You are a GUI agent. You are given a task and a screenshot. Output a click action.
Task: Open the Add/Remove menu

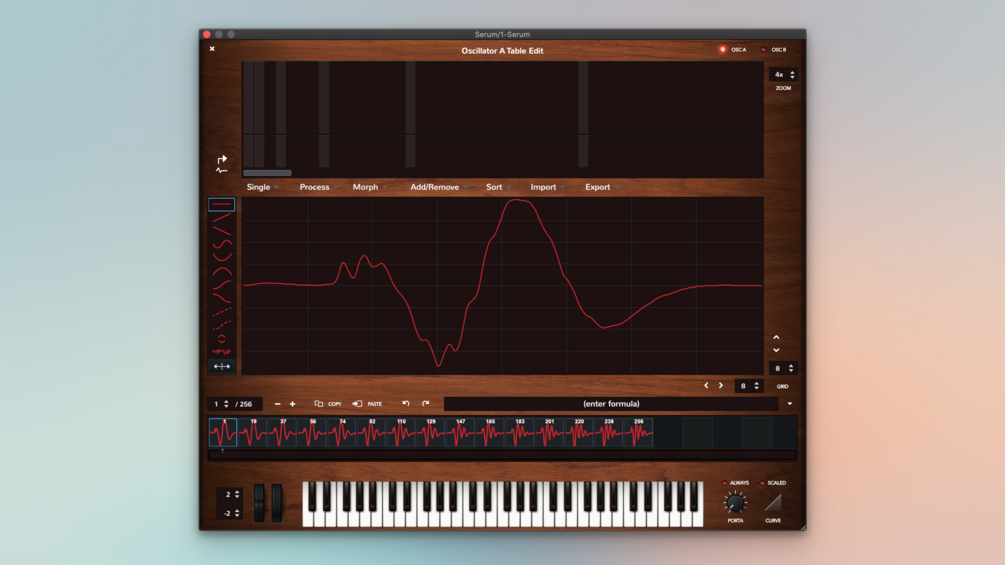click(x=439, y=187)
